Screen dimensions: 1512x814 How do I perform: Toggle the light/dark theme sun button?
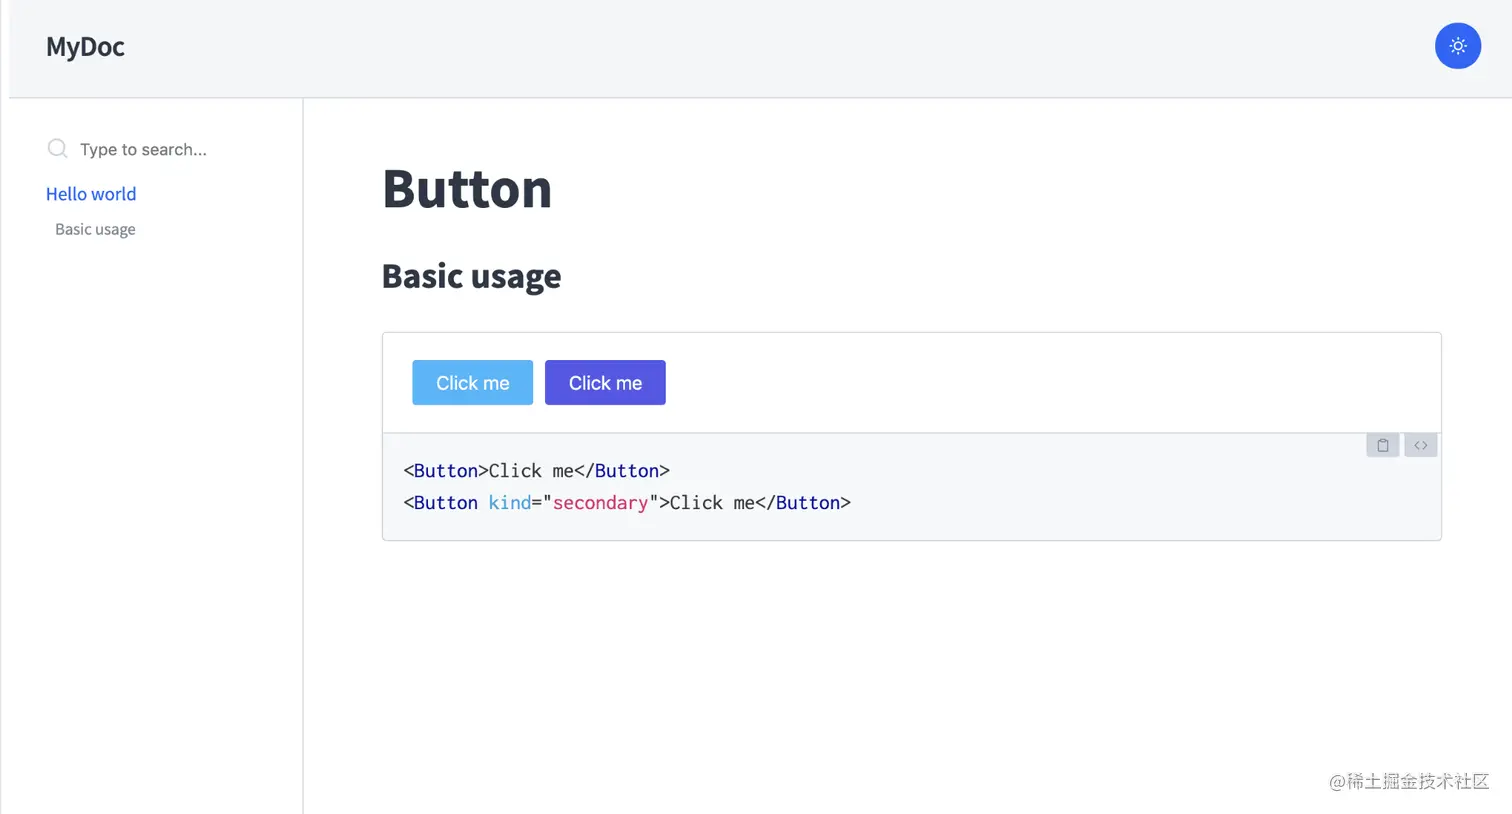(x=1457, y=46)
